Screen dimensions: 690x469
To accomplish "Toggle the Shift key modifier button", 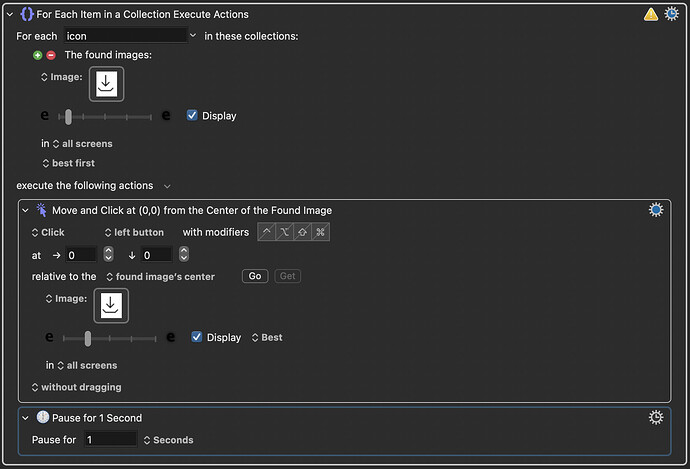I will pos(302,232).
